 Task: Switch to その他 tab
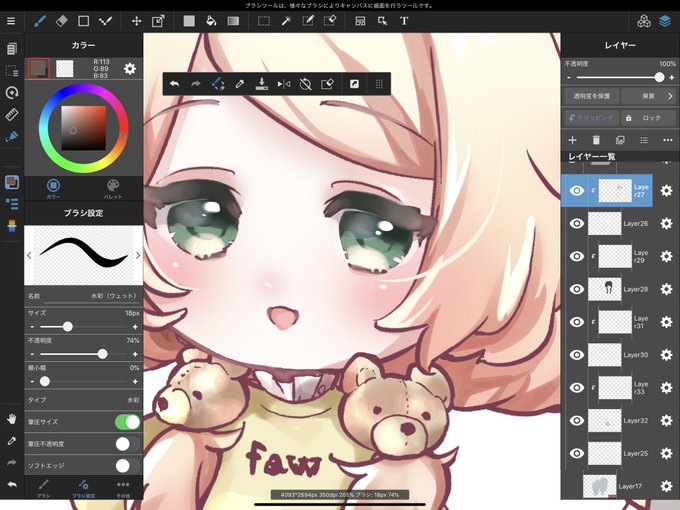click(123, 488)
